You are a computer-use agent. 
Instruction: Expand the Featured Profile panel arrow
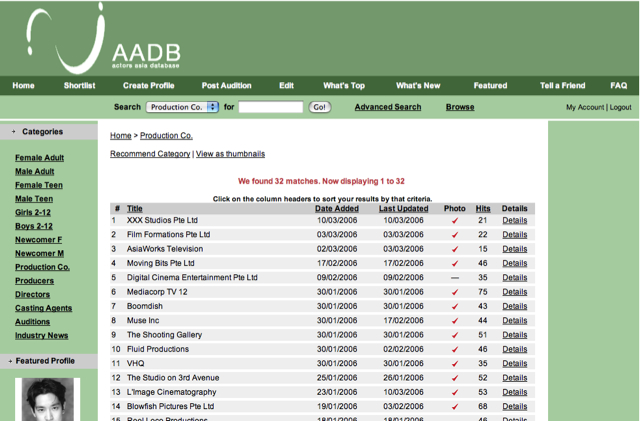click(10, 361)
